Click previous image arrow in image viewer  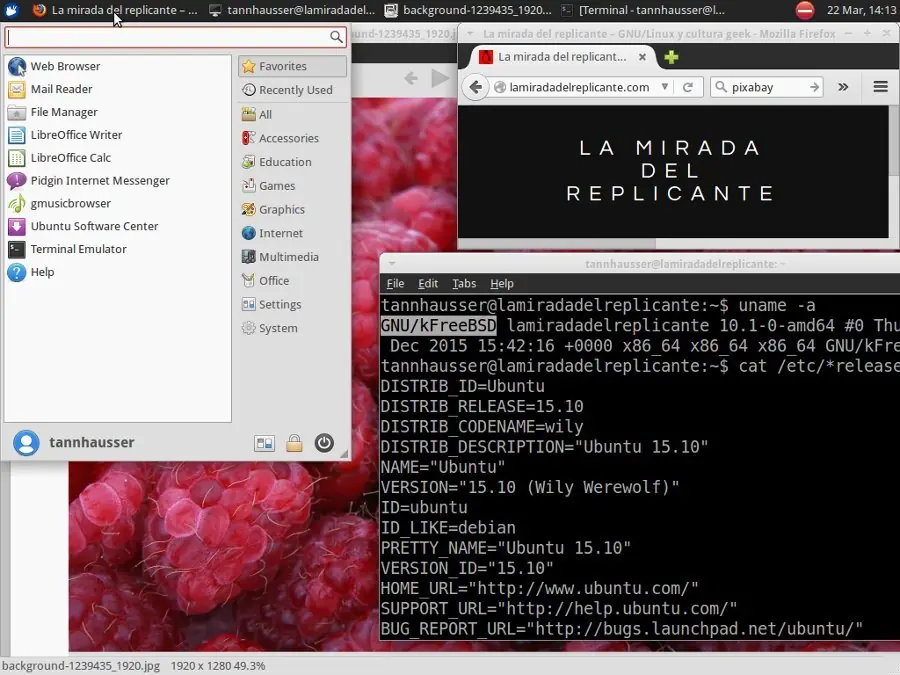410,78
